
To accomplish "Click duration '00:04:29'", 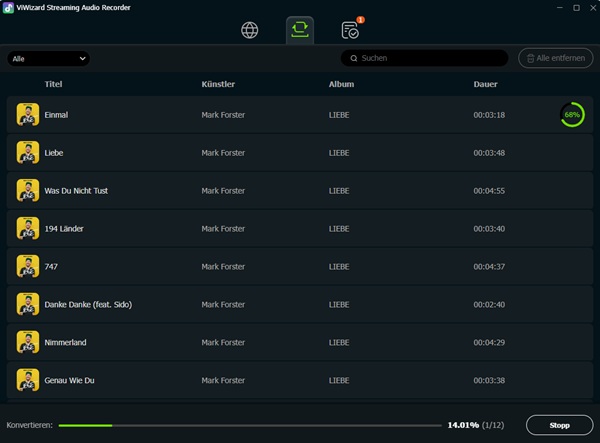I will 489,342.
